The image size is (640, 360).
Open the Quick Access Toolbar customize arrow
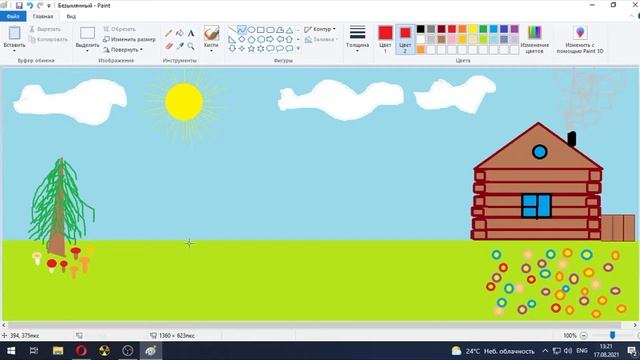49,6
